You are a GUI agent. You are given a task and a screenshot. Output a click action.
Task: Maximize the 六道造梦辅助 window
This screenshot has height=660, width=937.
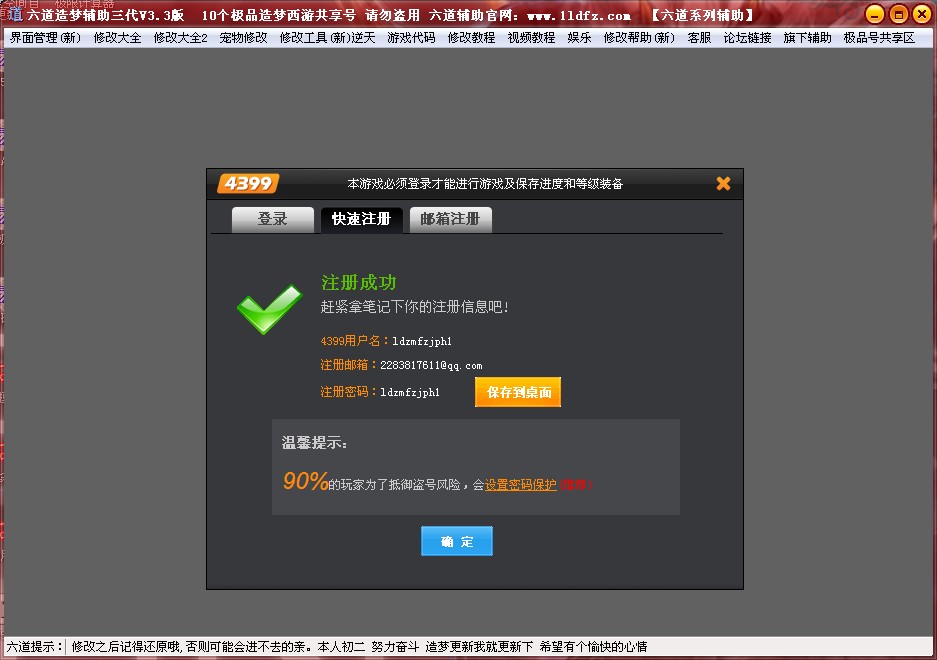pos(898,14)
